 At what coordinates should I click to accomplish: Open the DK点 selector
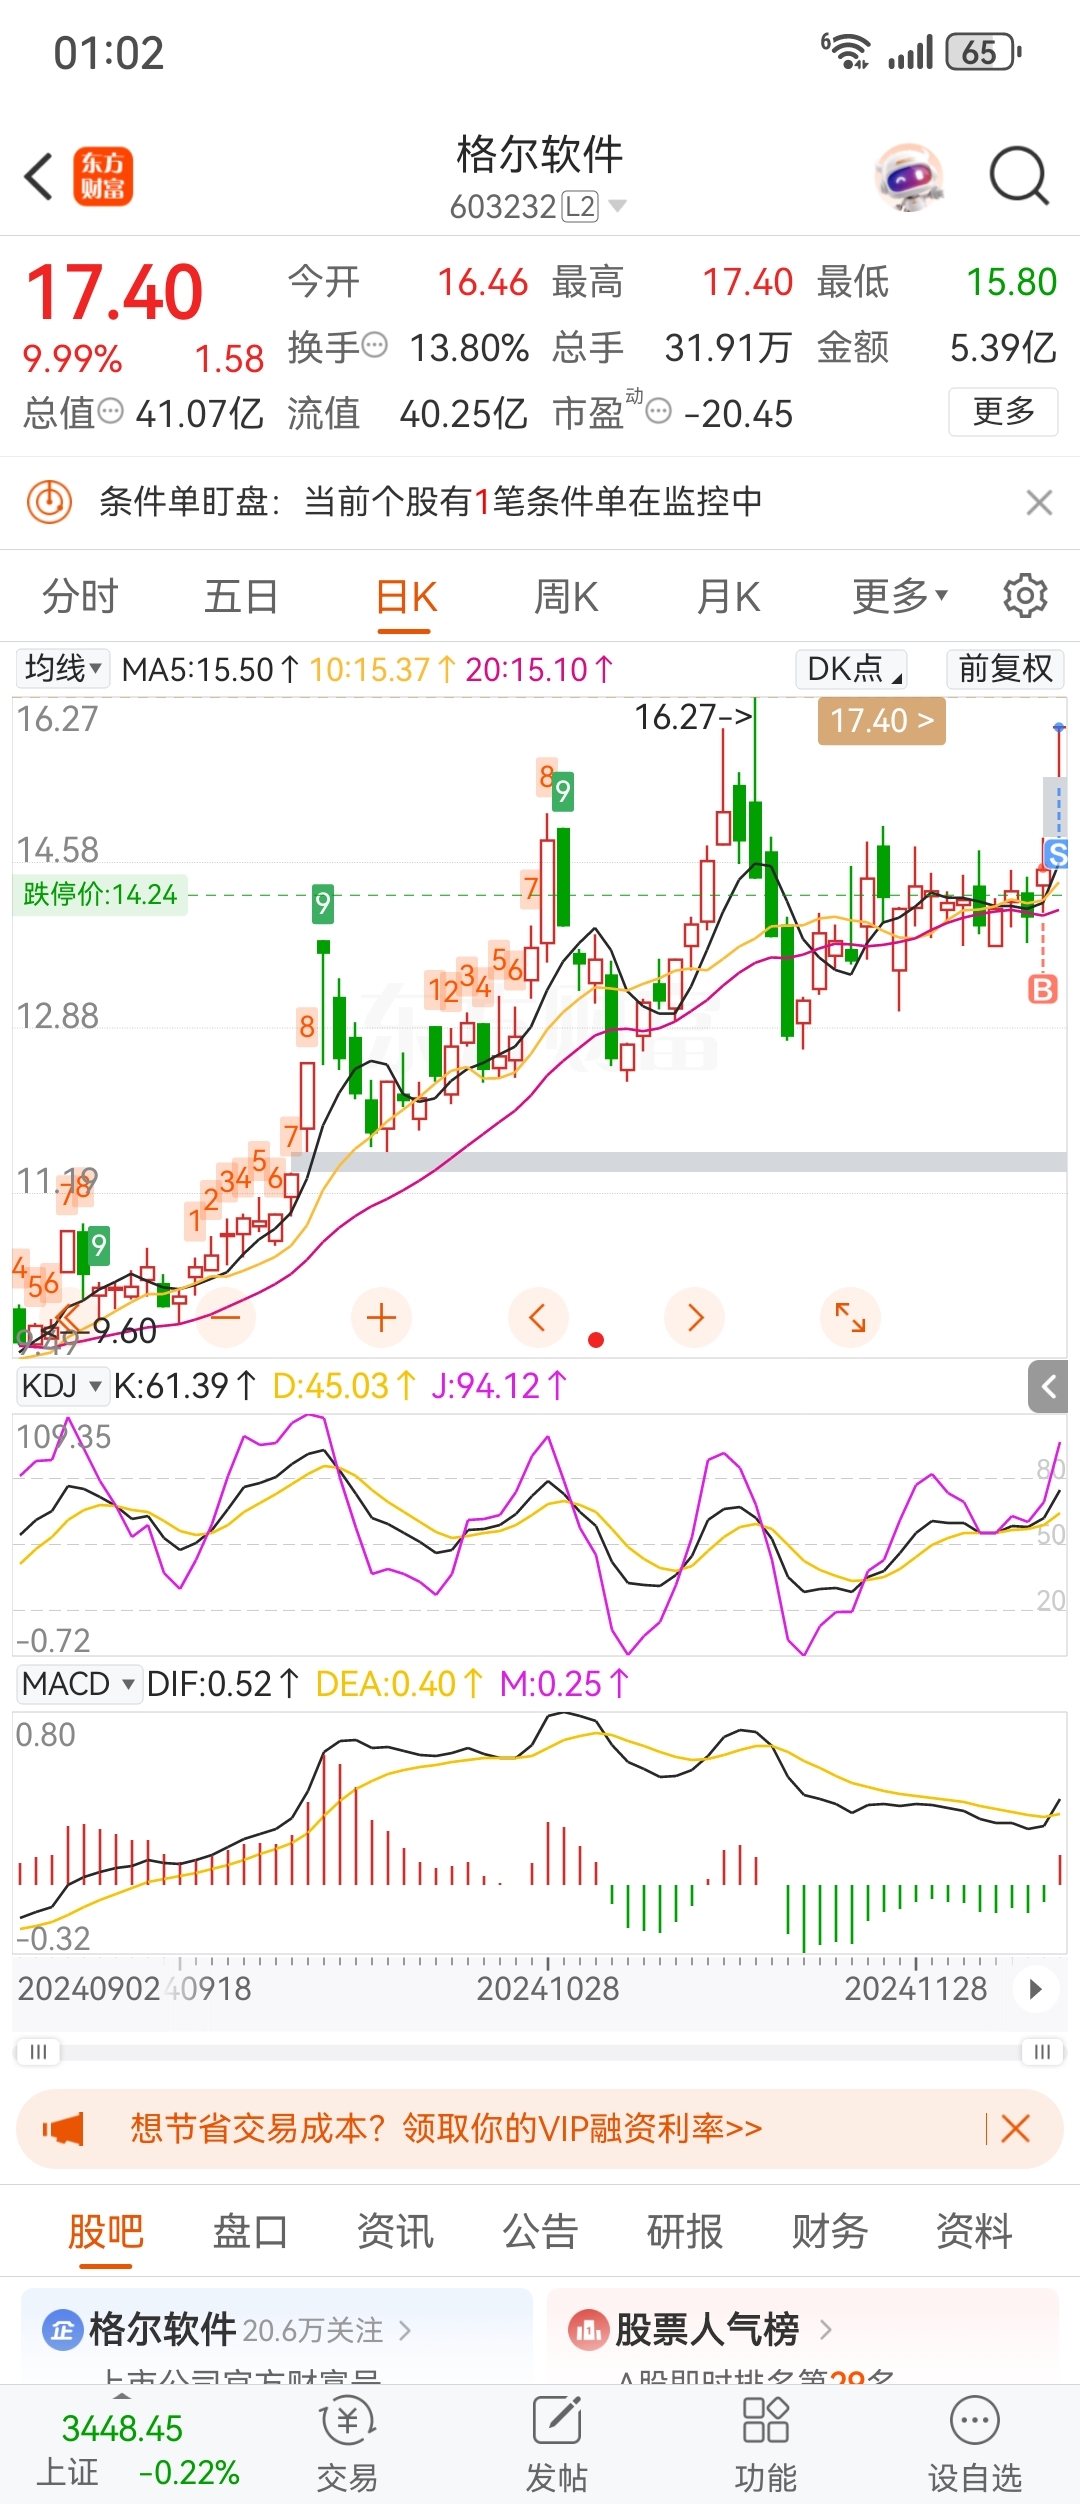point(852,668)
